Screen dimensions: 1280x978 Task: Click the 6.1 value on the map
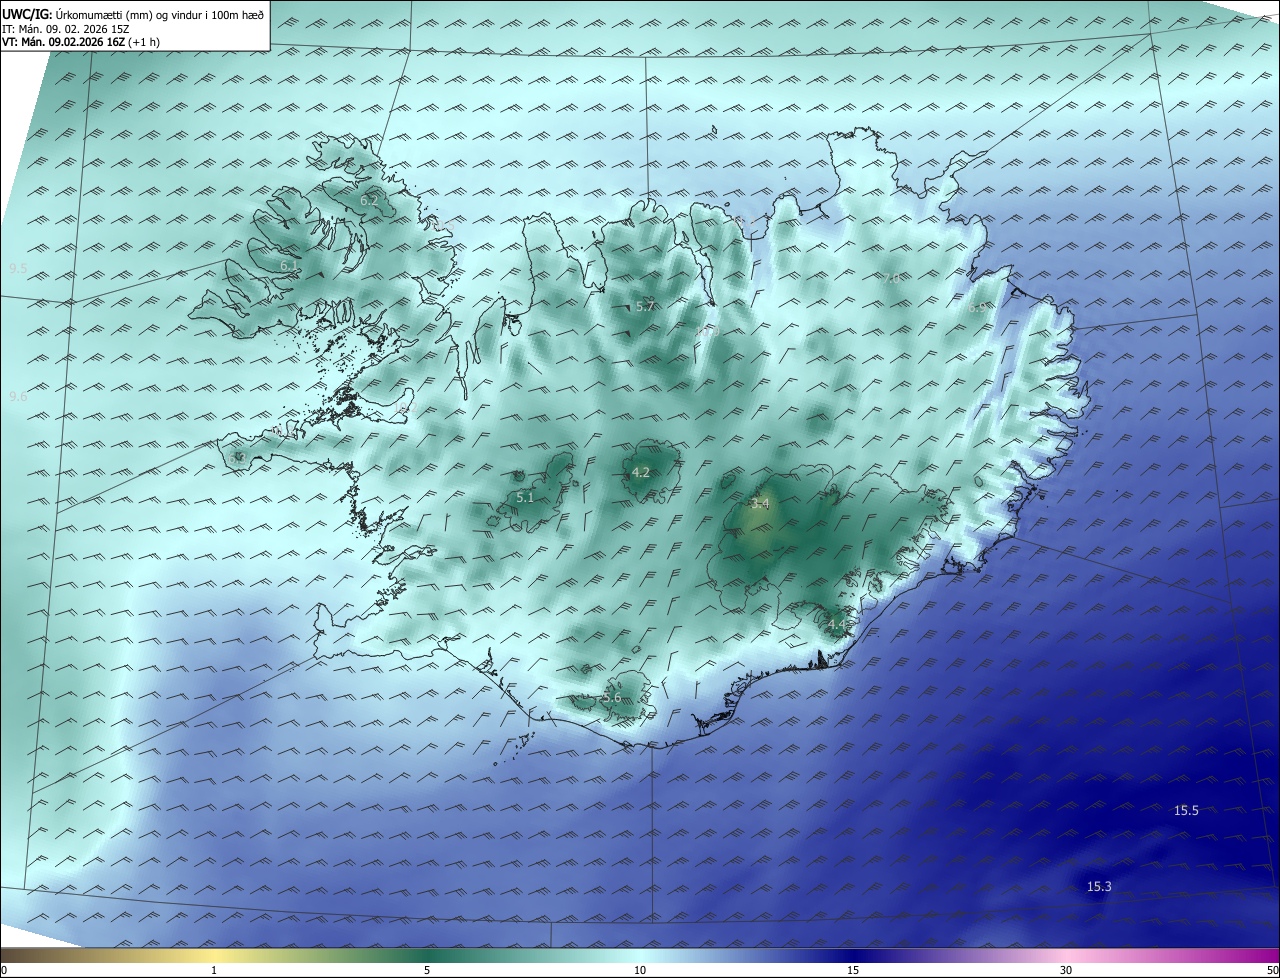tap(288, 266)
